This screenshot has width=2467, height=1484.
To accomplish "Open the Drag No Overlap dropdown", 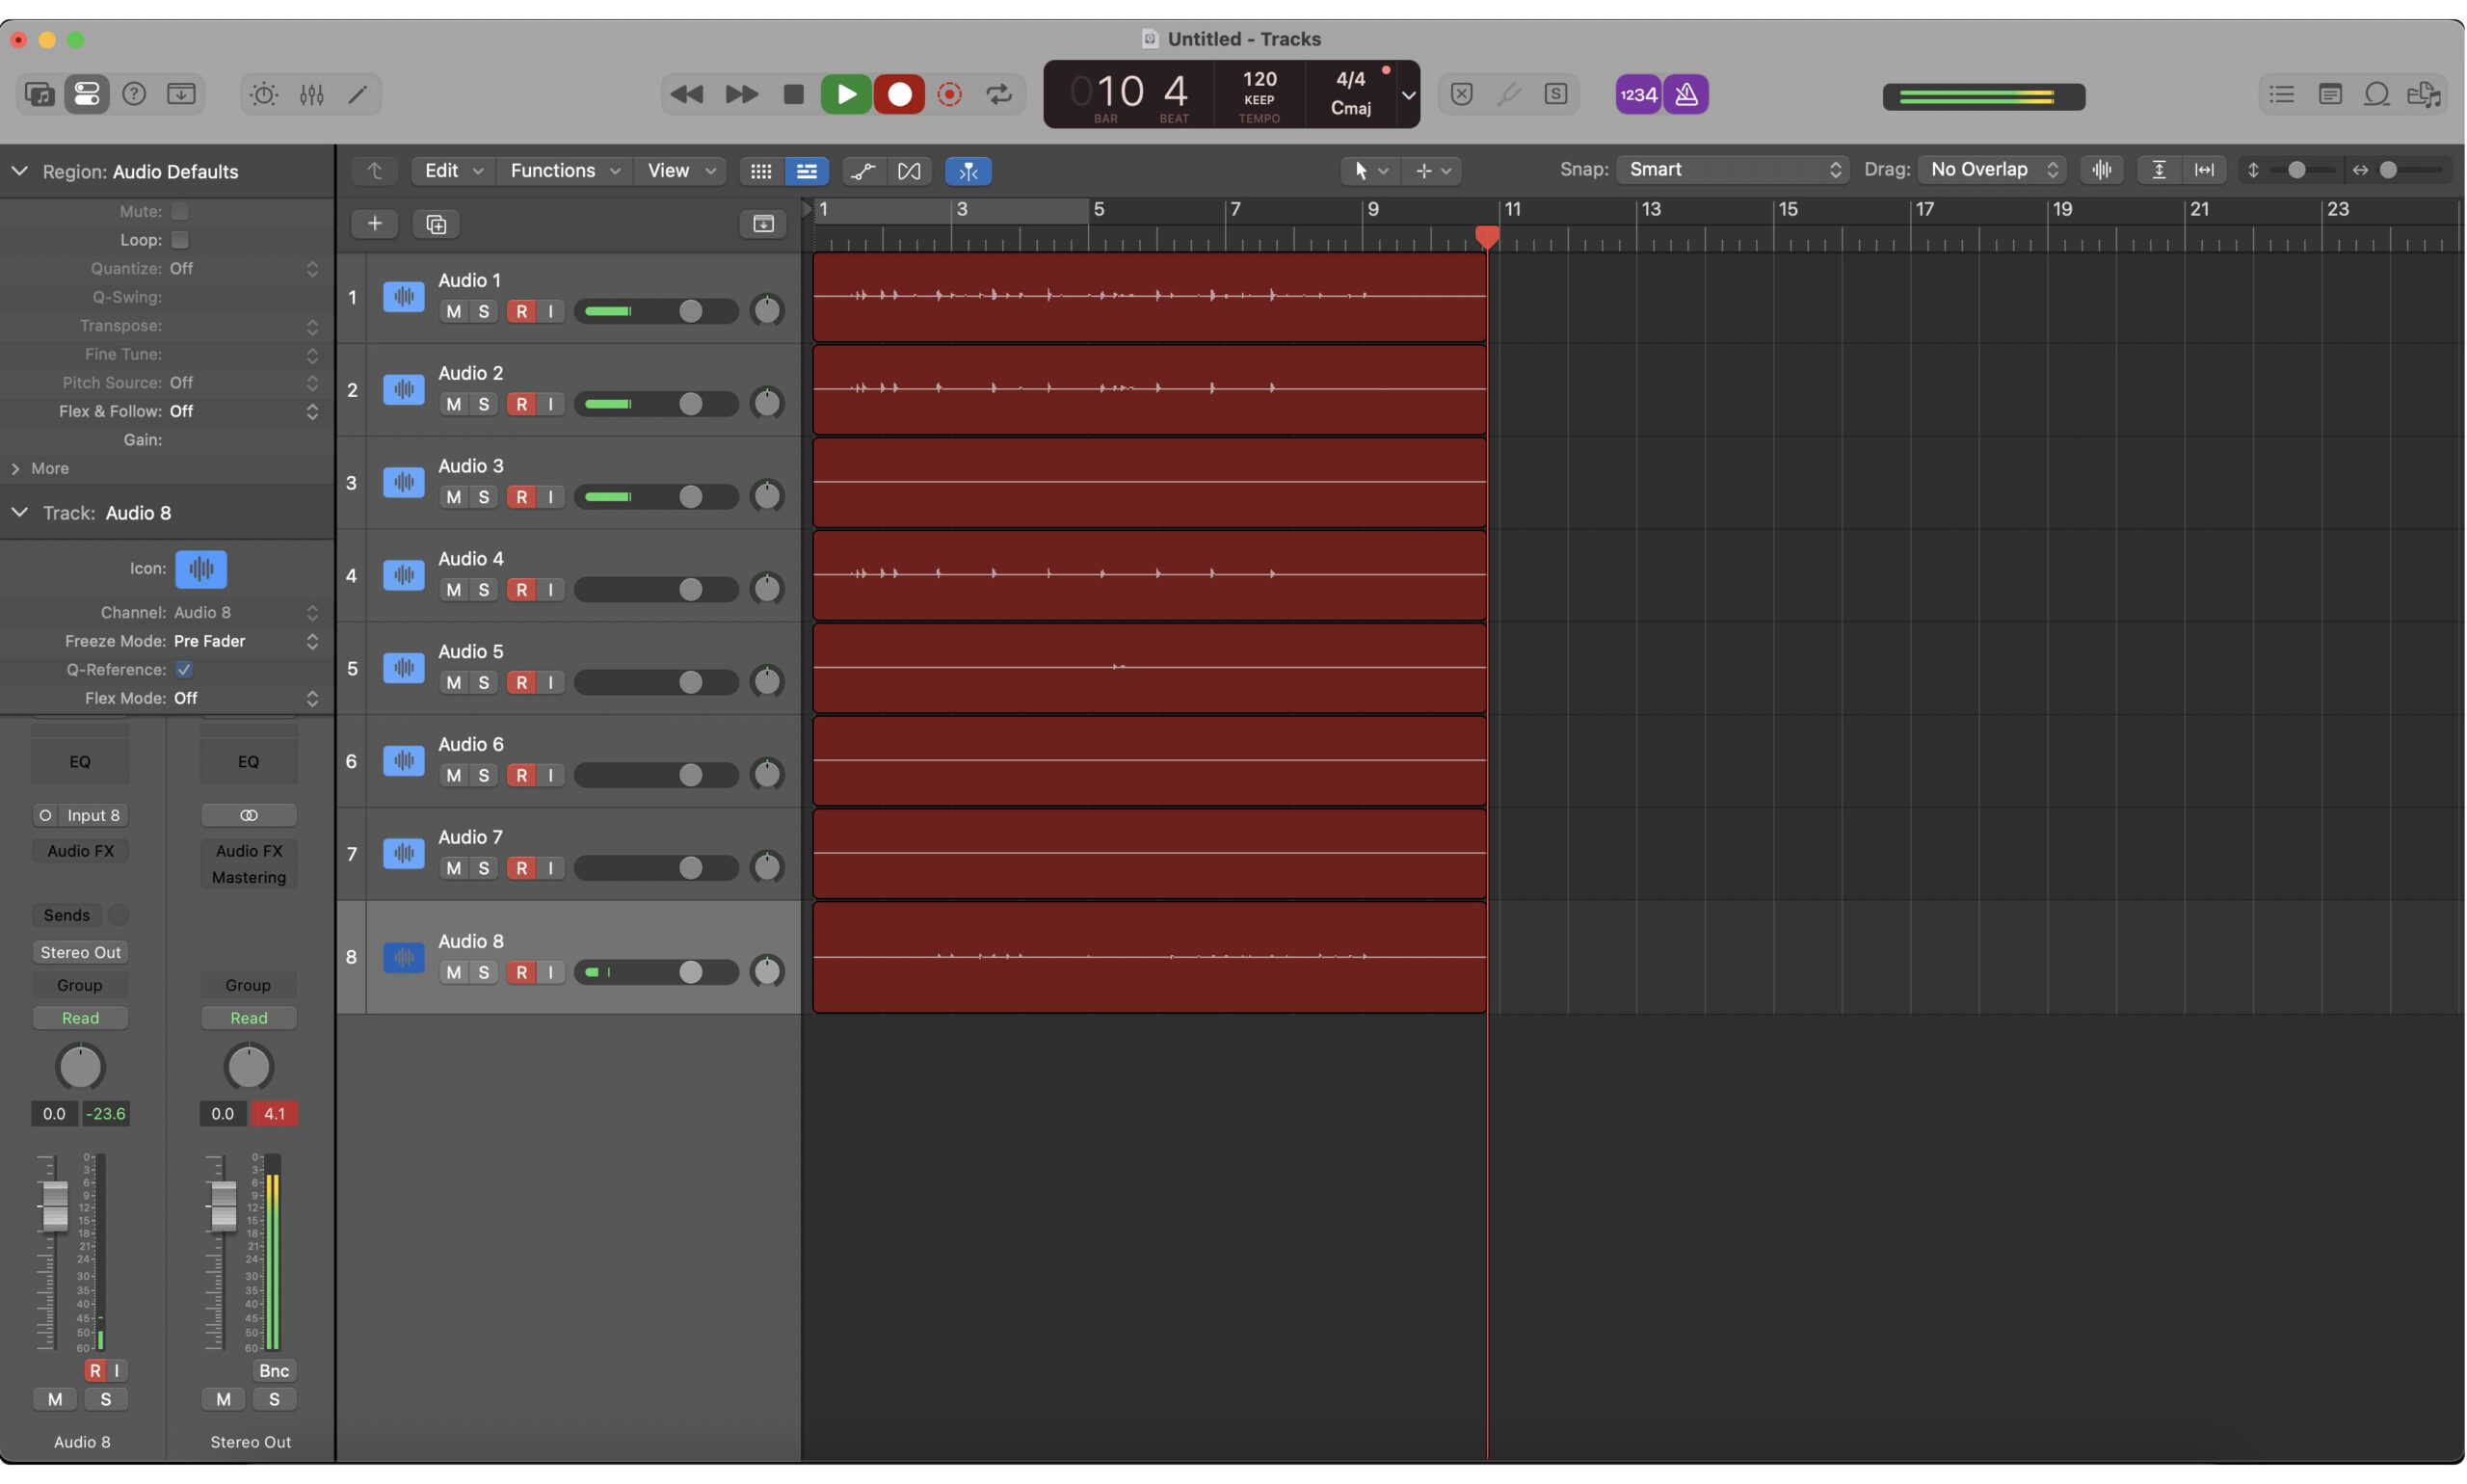I will (1992, 170).
